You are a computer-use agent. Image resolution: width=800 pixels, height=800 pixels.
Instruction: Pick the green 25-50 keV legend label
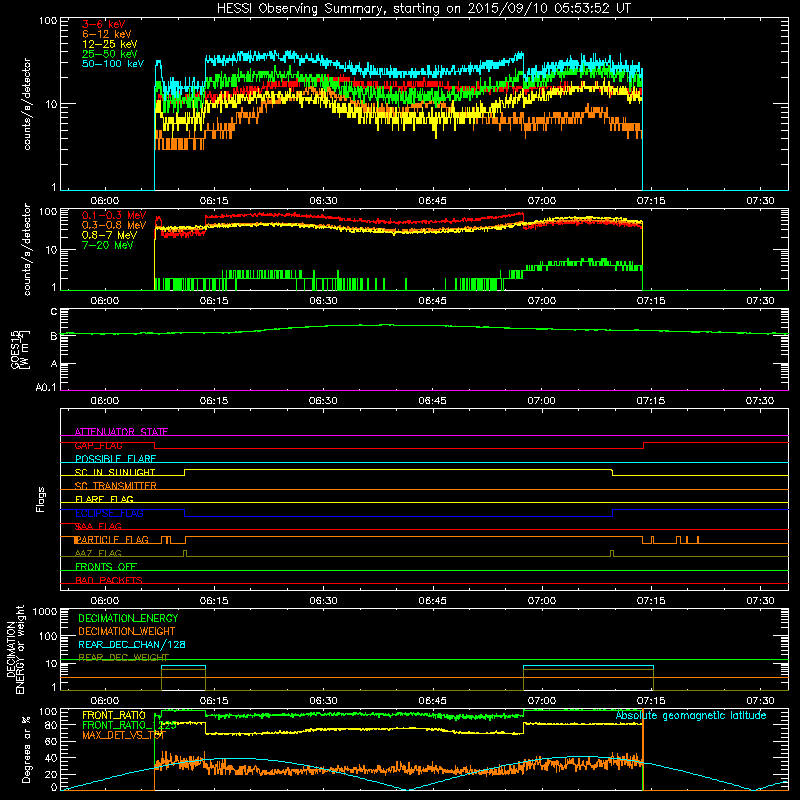click(x=110, y=54)
